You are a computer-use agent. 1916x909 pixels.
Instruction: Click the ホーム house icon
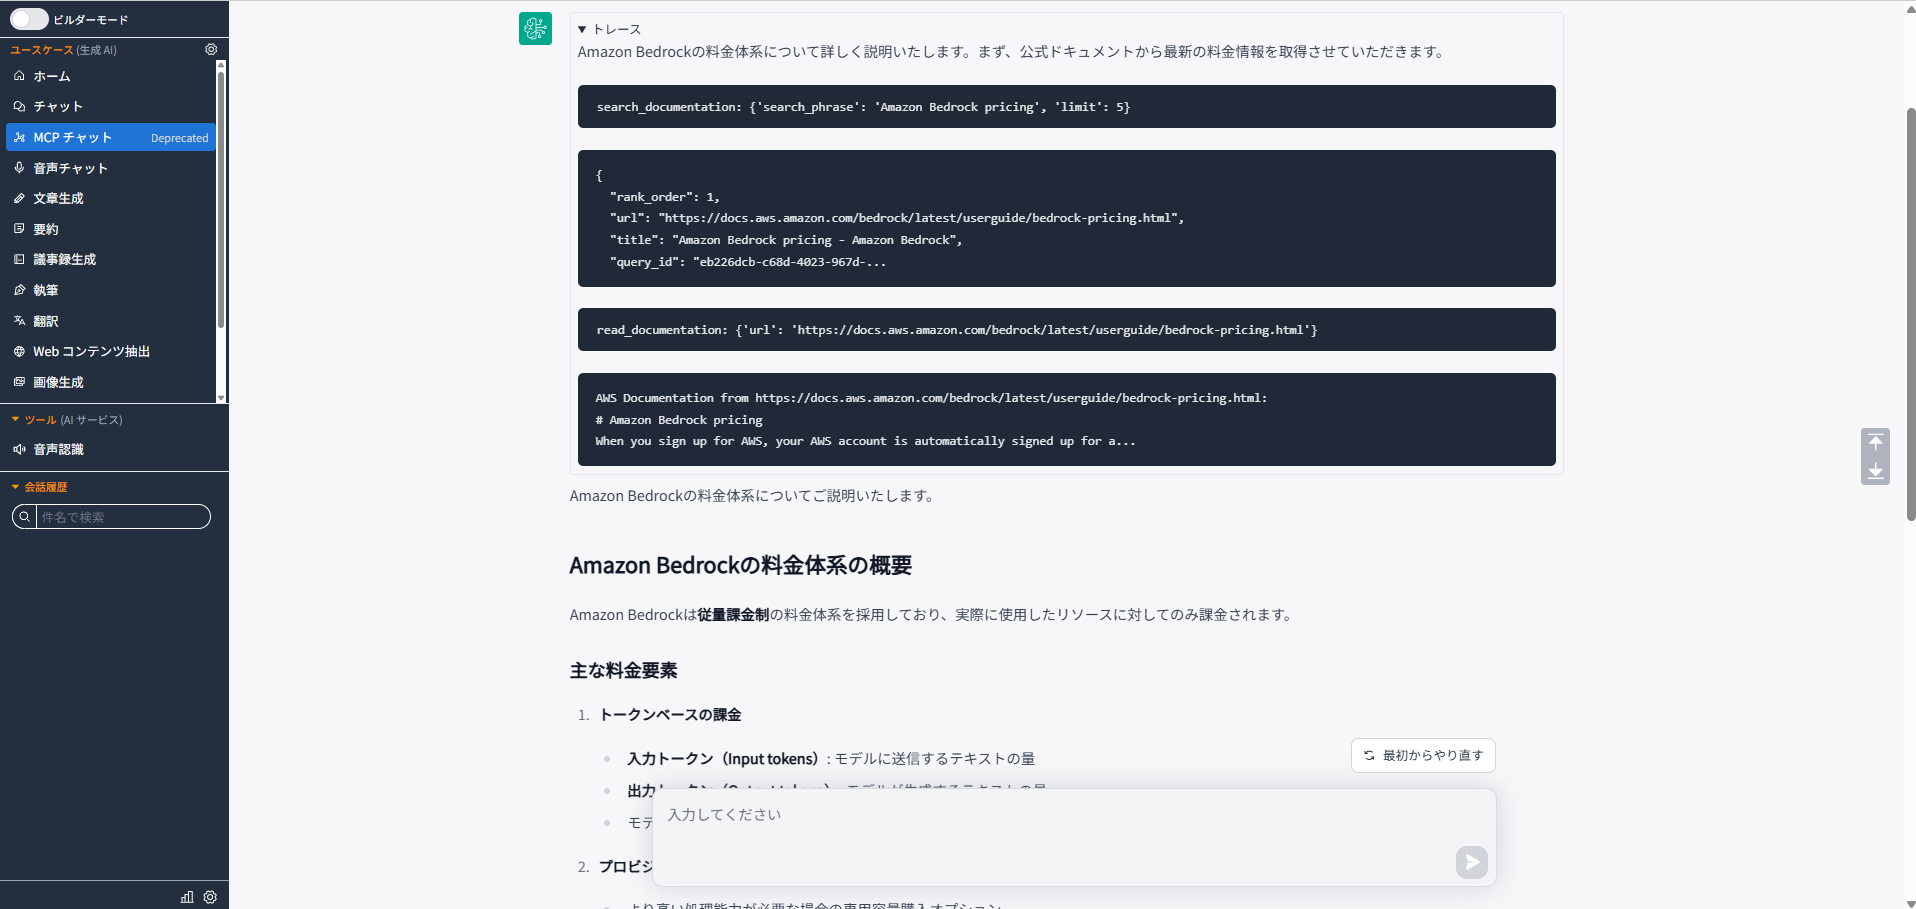[x=19, y=76]
